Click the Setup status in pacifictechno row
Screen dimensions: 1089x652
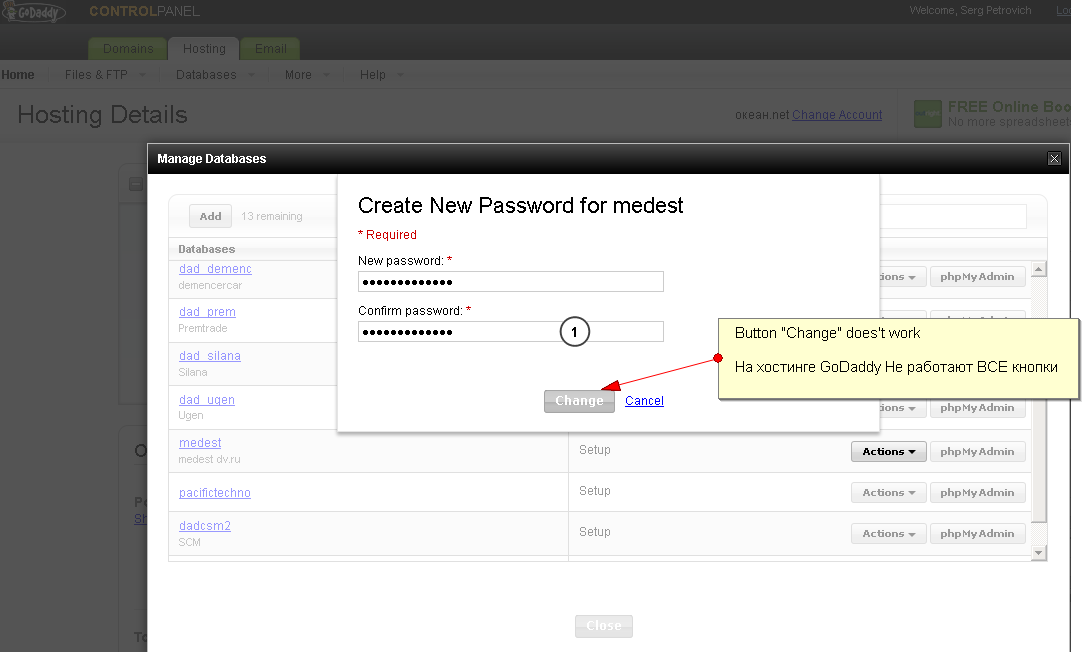click(595, 491)
